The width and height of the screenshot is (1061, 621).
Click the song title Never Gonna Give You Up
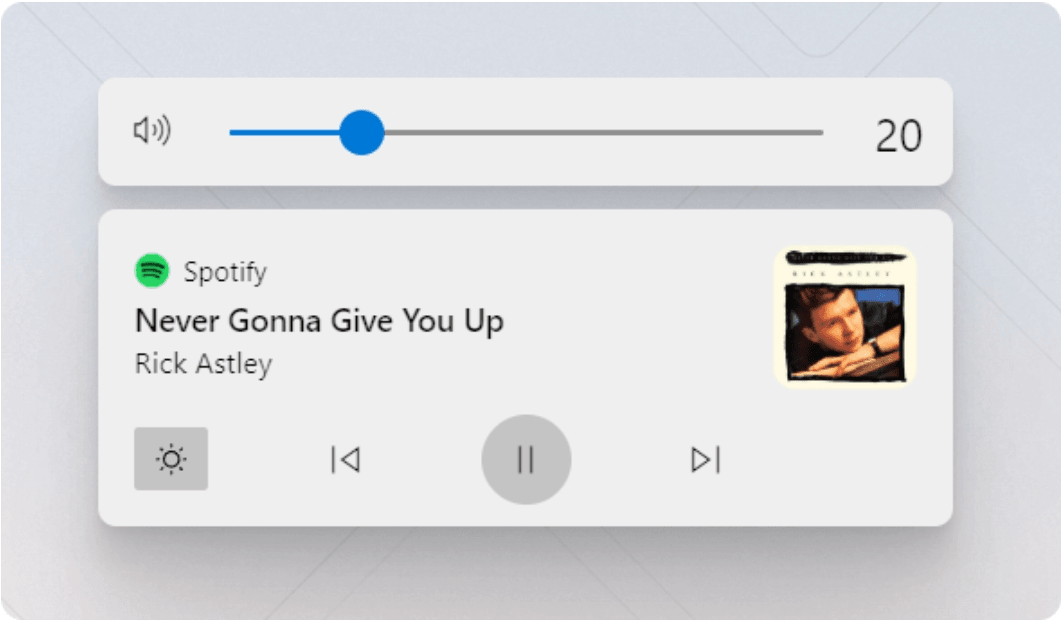[319, 321]
